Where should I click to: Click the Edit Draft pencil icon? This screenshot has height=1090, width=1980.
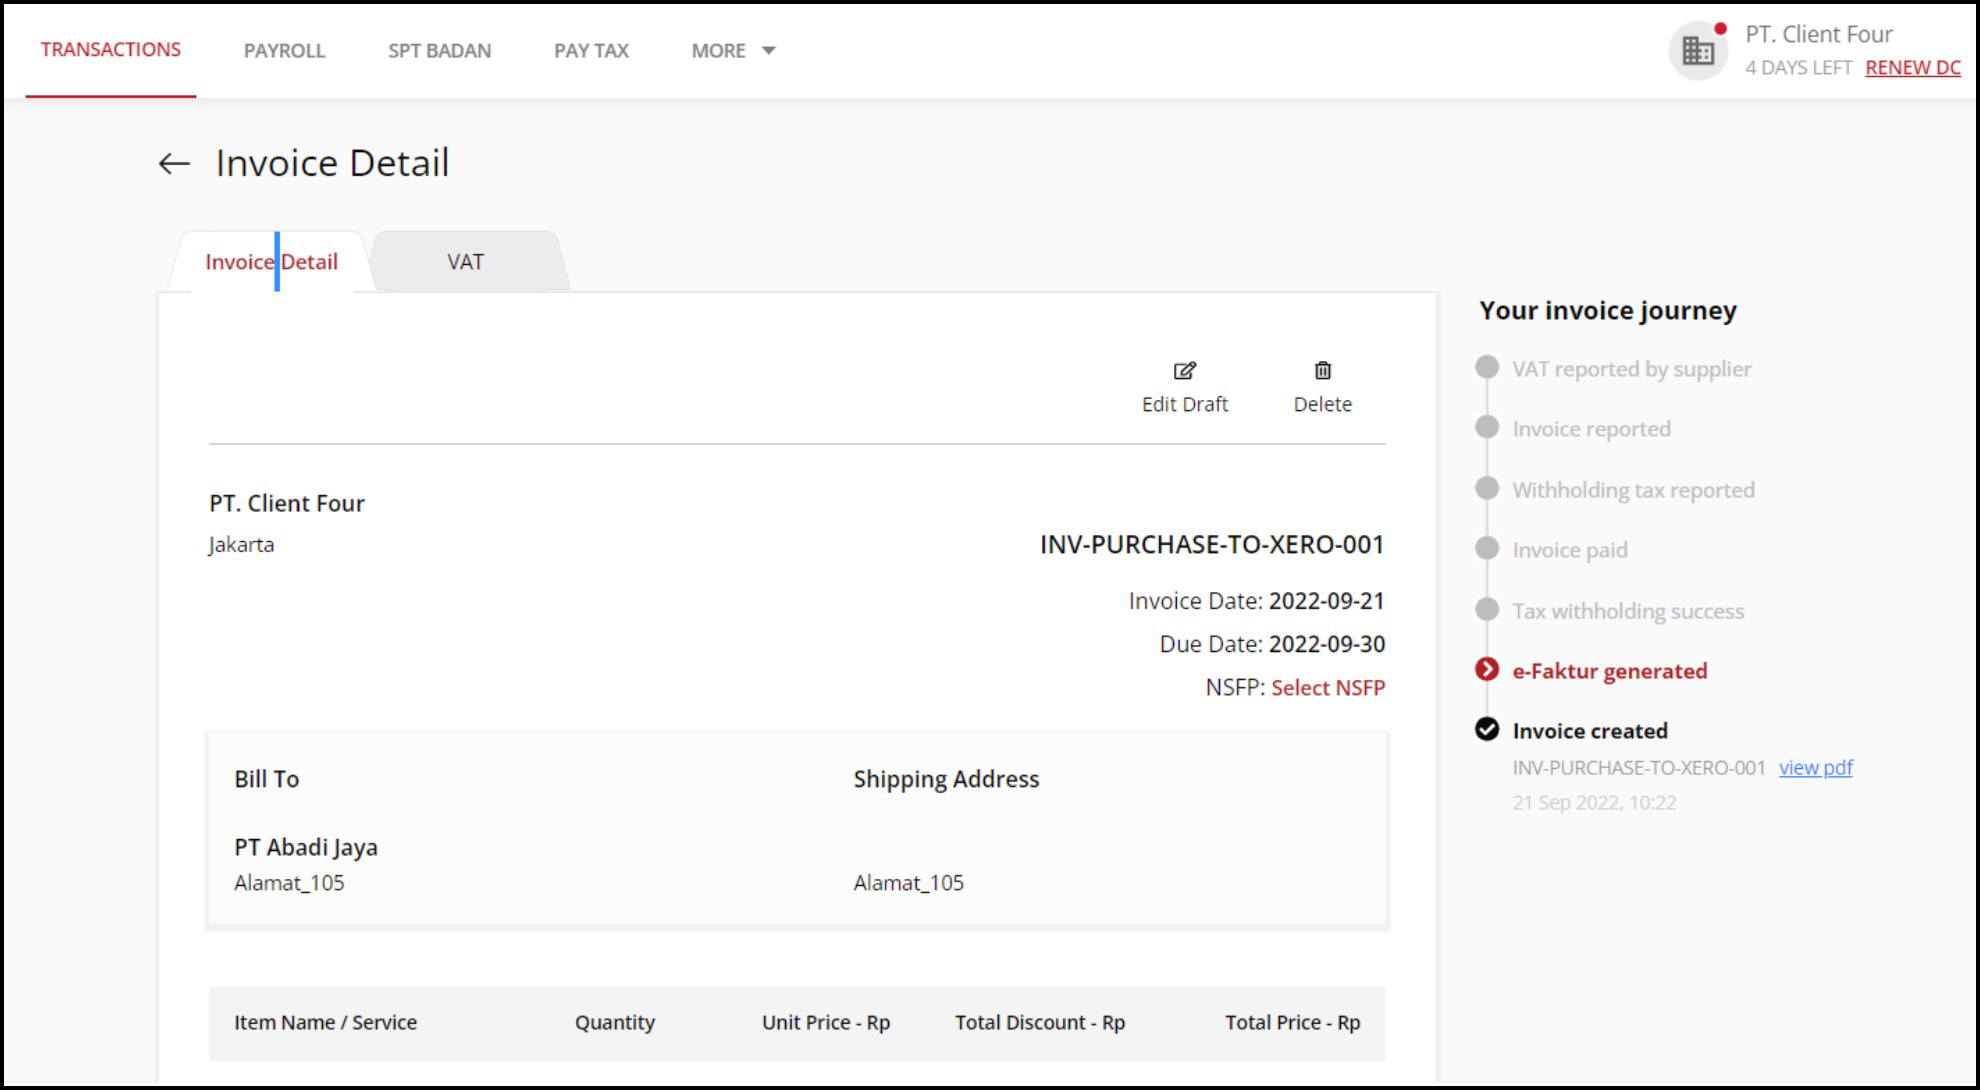[x=1185, y=371]
